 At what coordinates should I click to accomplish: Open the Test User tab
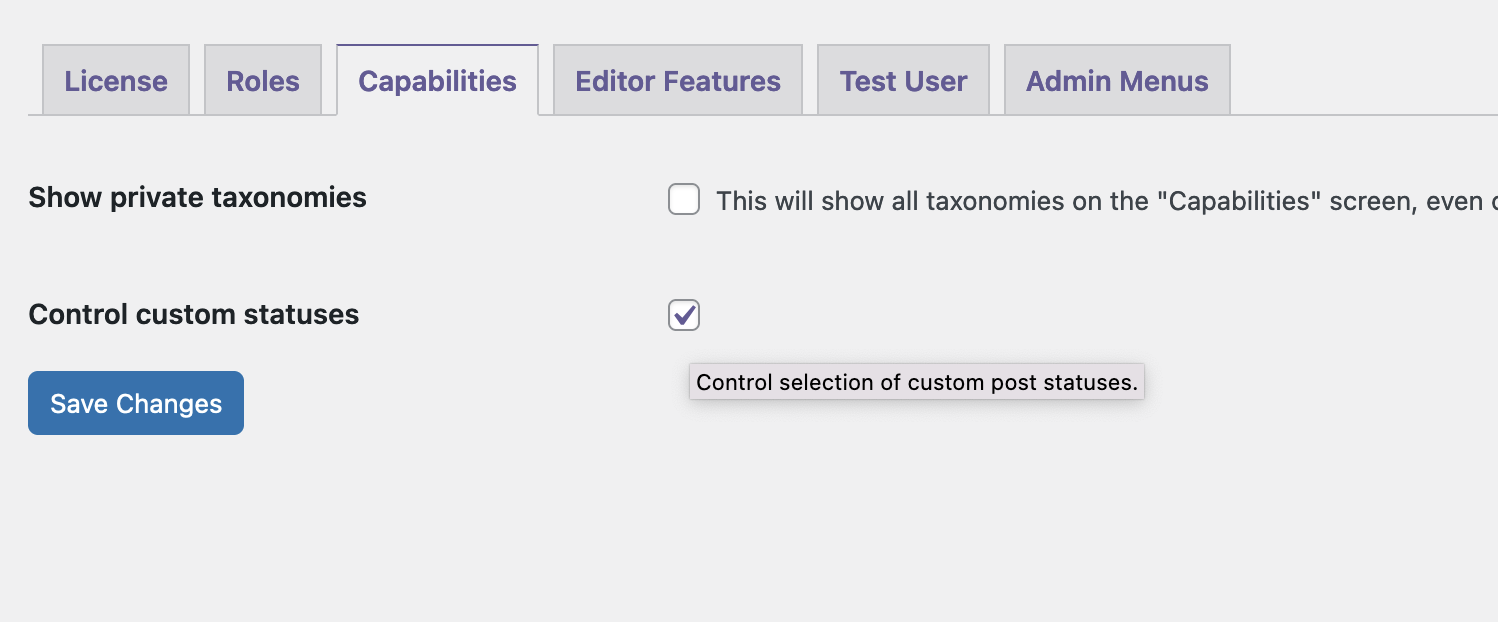[902, 80]
